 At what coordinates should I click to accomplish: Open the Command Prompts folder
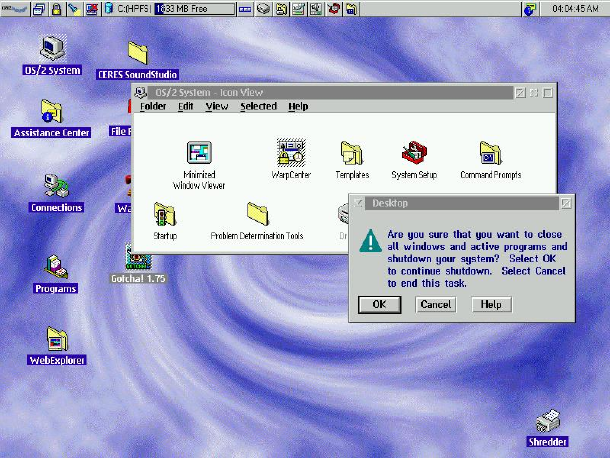[x=491, y=160]
